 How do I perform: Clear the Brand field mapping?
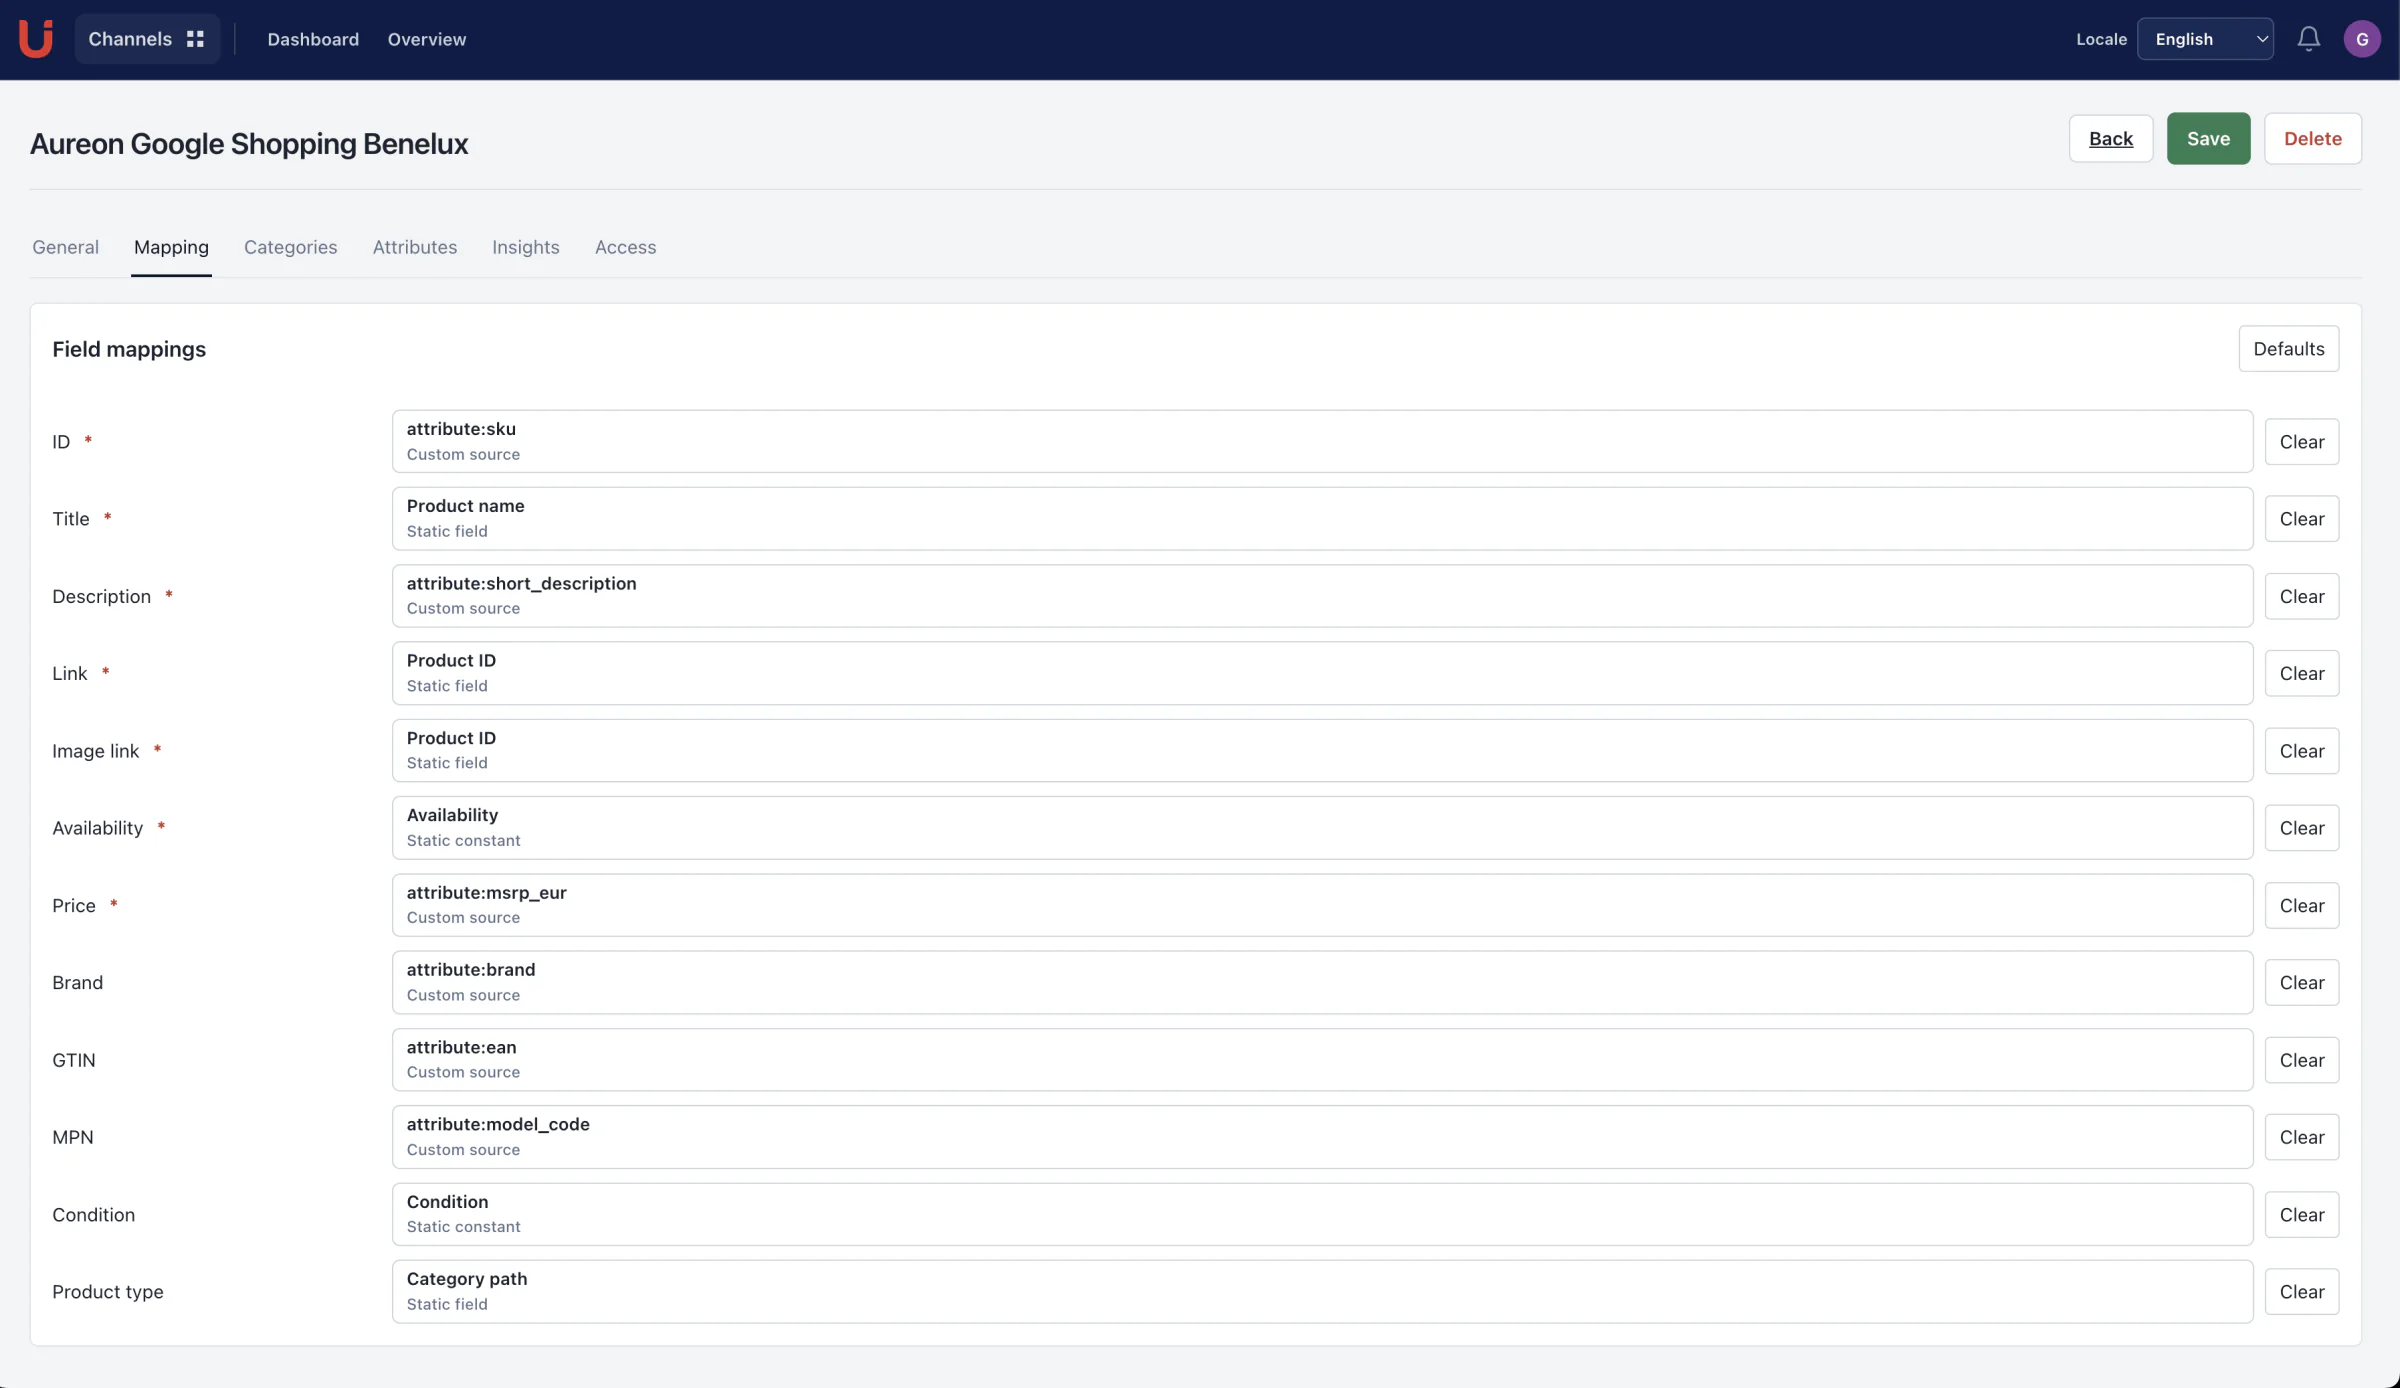click(x=2302, y=982)
